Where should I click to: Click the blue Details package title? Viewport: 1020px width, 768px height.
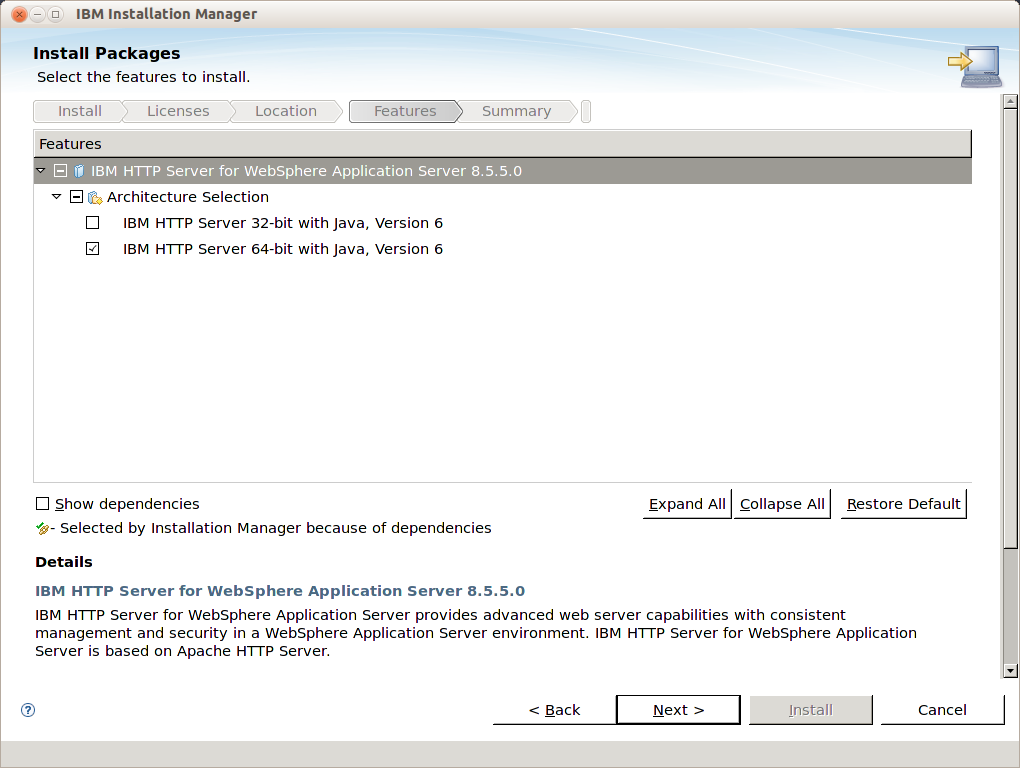[x=280, y=591]
